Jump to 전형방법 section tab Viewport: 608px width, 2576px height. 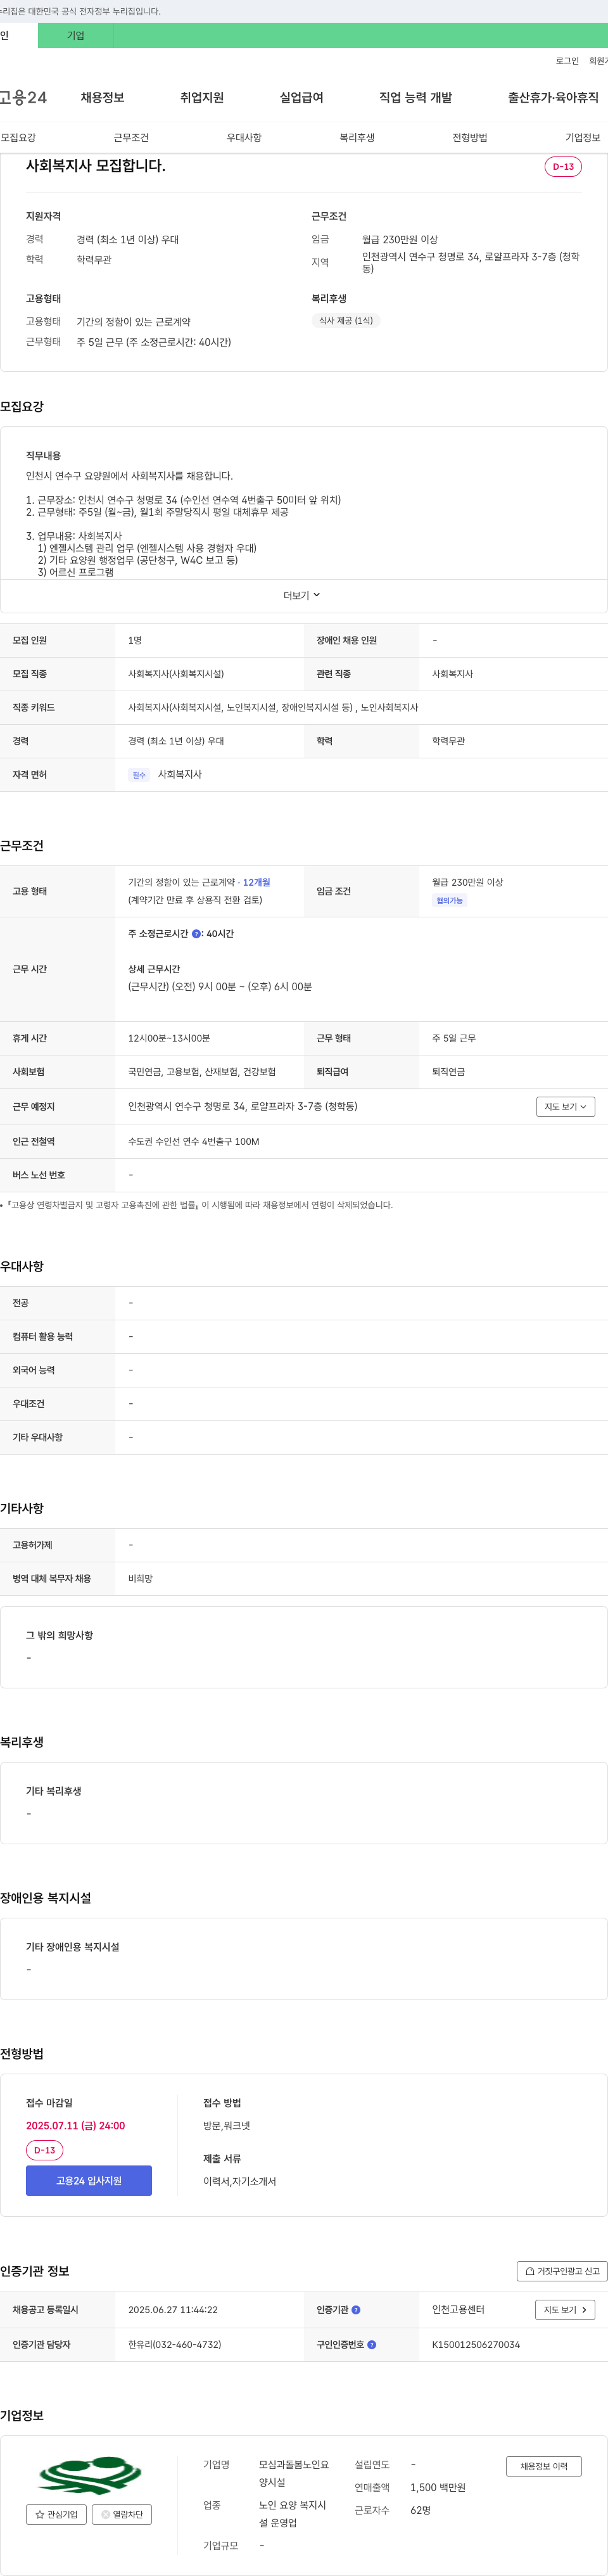[x=470, y=137]
